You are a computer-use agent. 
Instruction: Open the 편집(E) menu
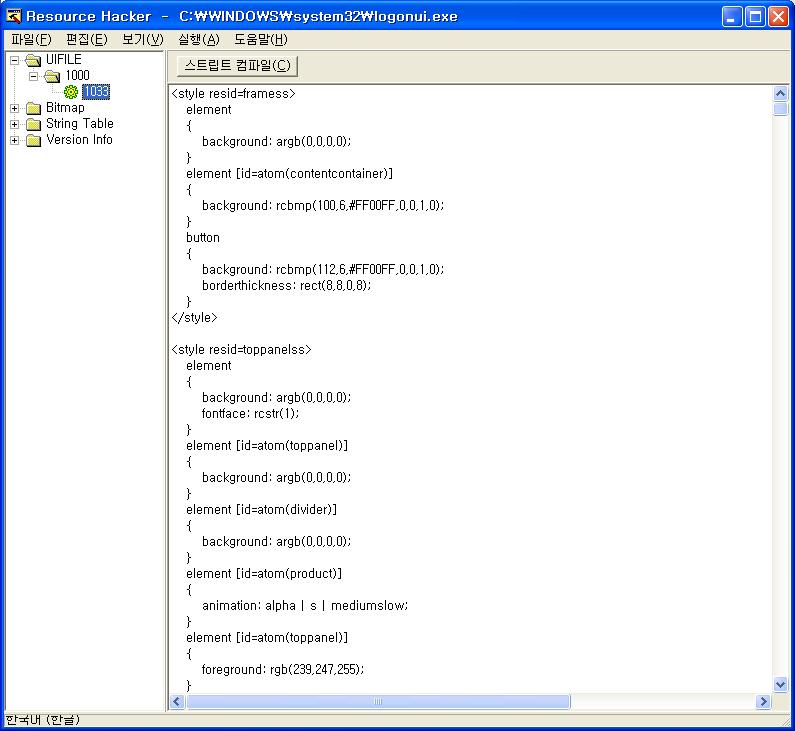pyautogui.click(x=86, y=40)
